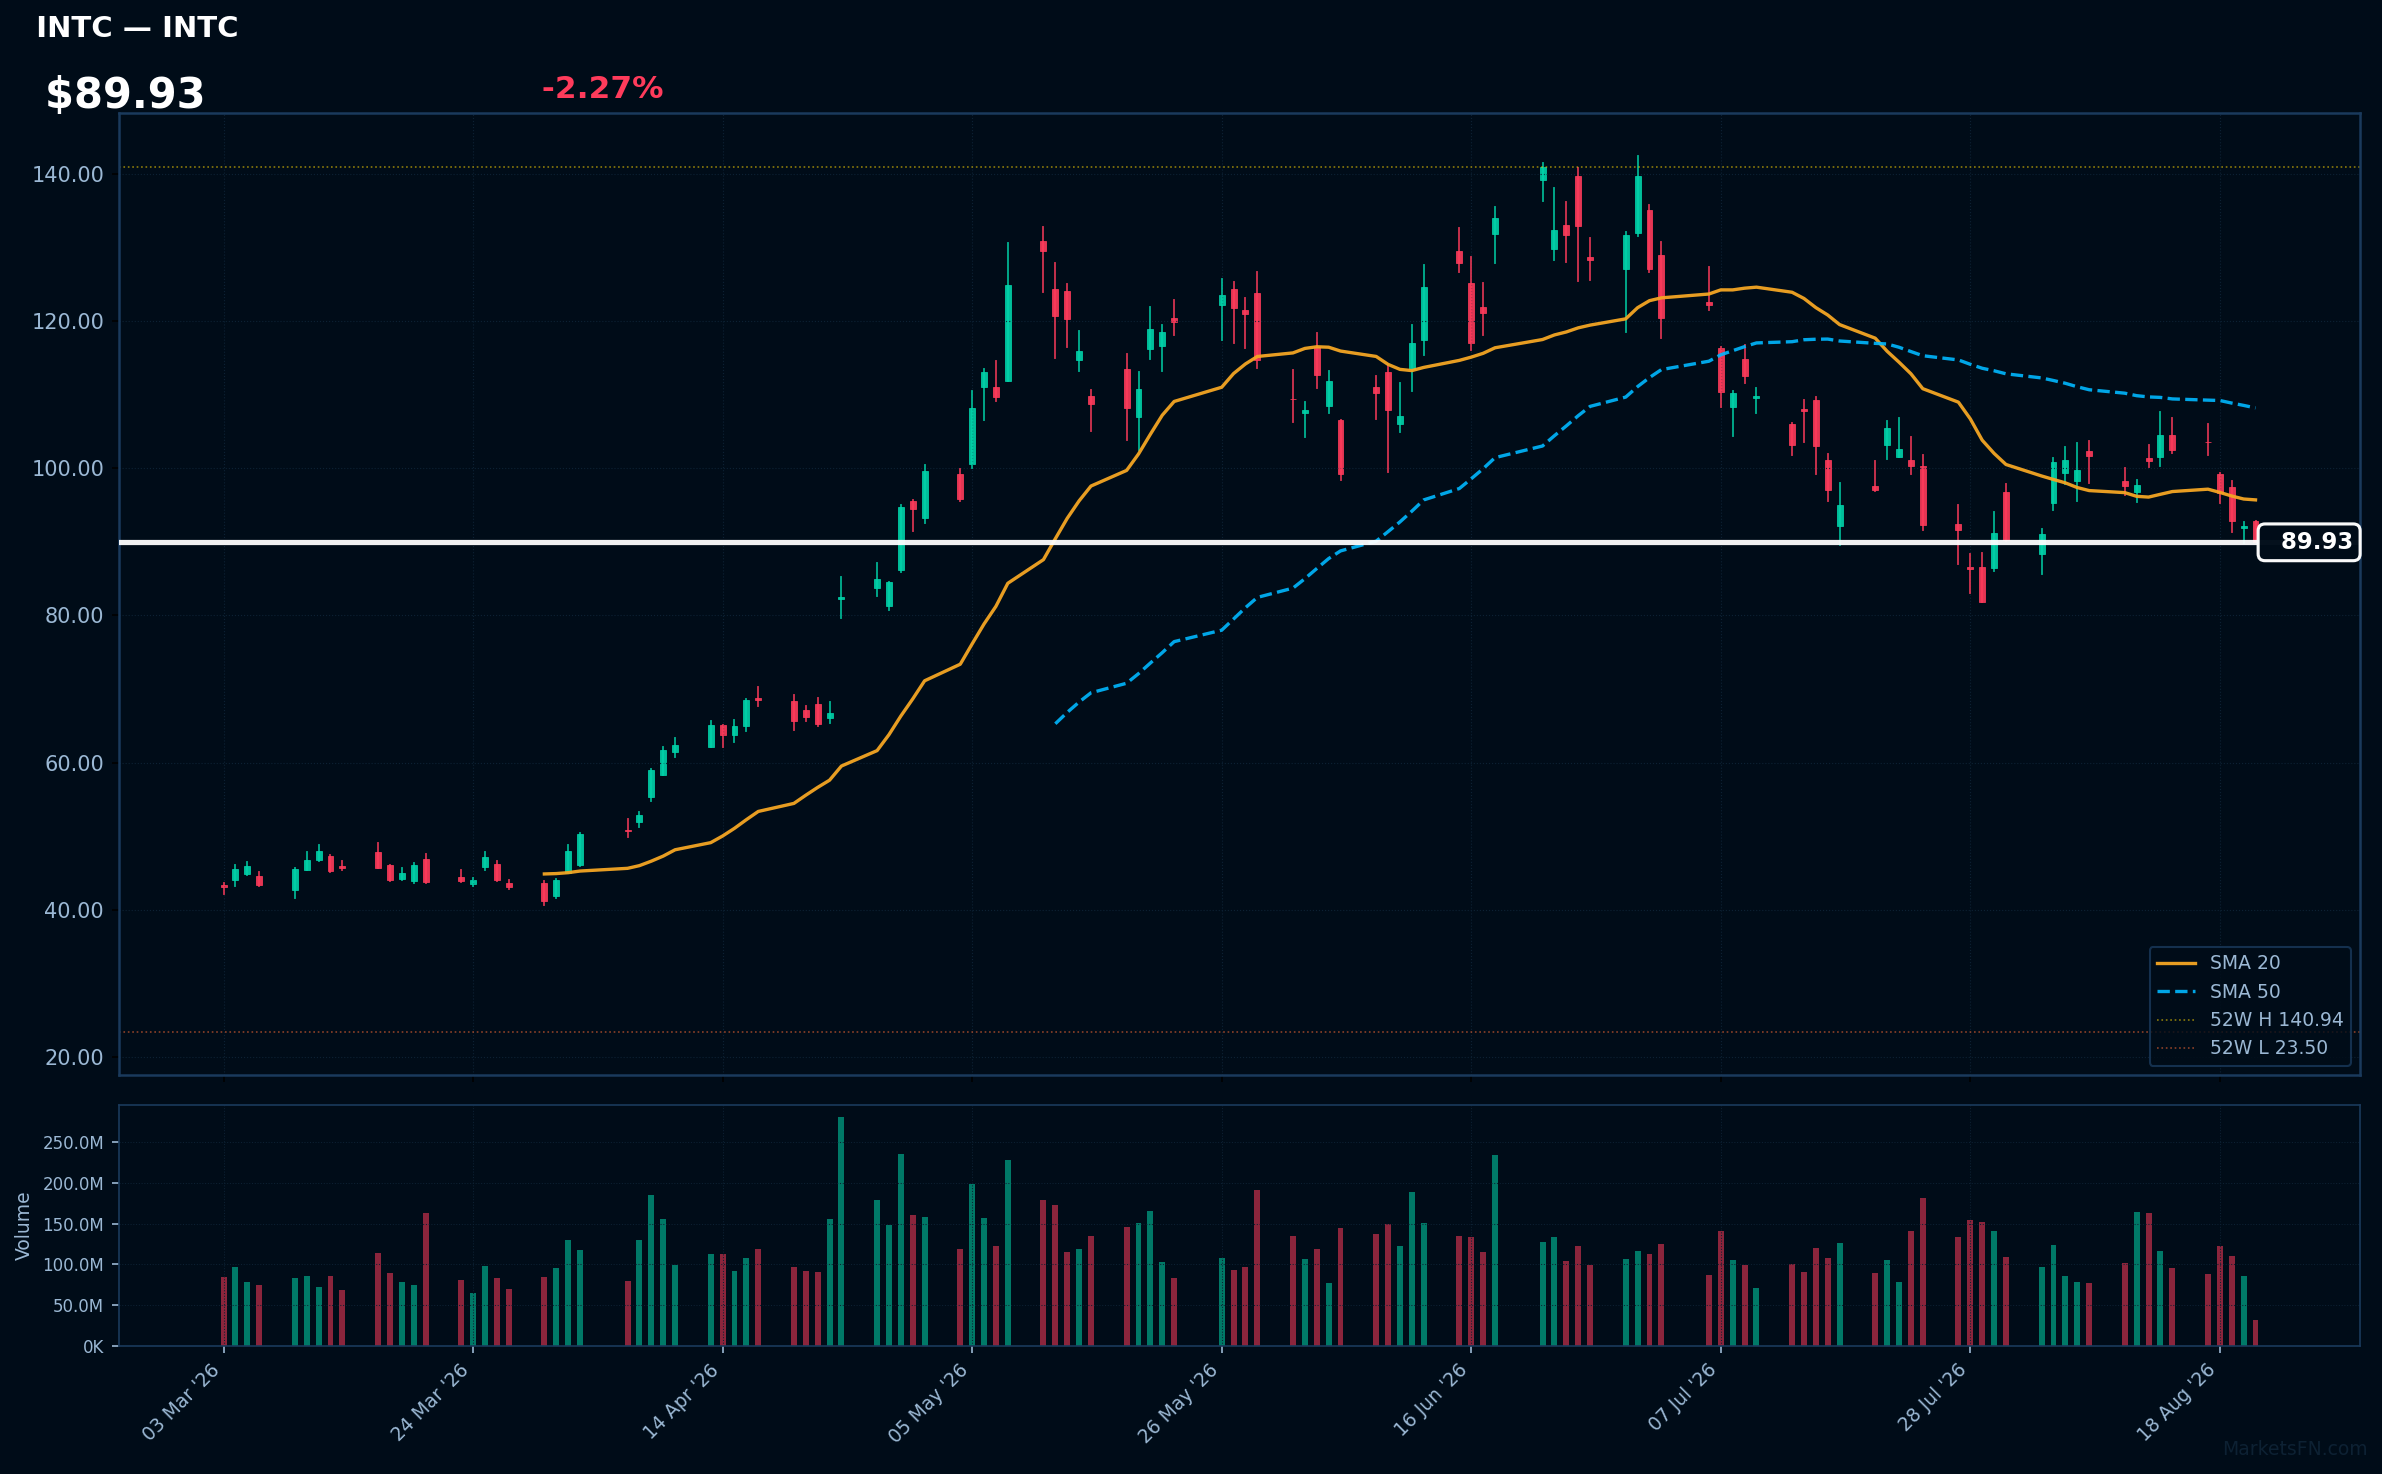Click the 150.0M volume axis label
This screenshot has width=2382, height=1474.
(x=73, y=1225)
